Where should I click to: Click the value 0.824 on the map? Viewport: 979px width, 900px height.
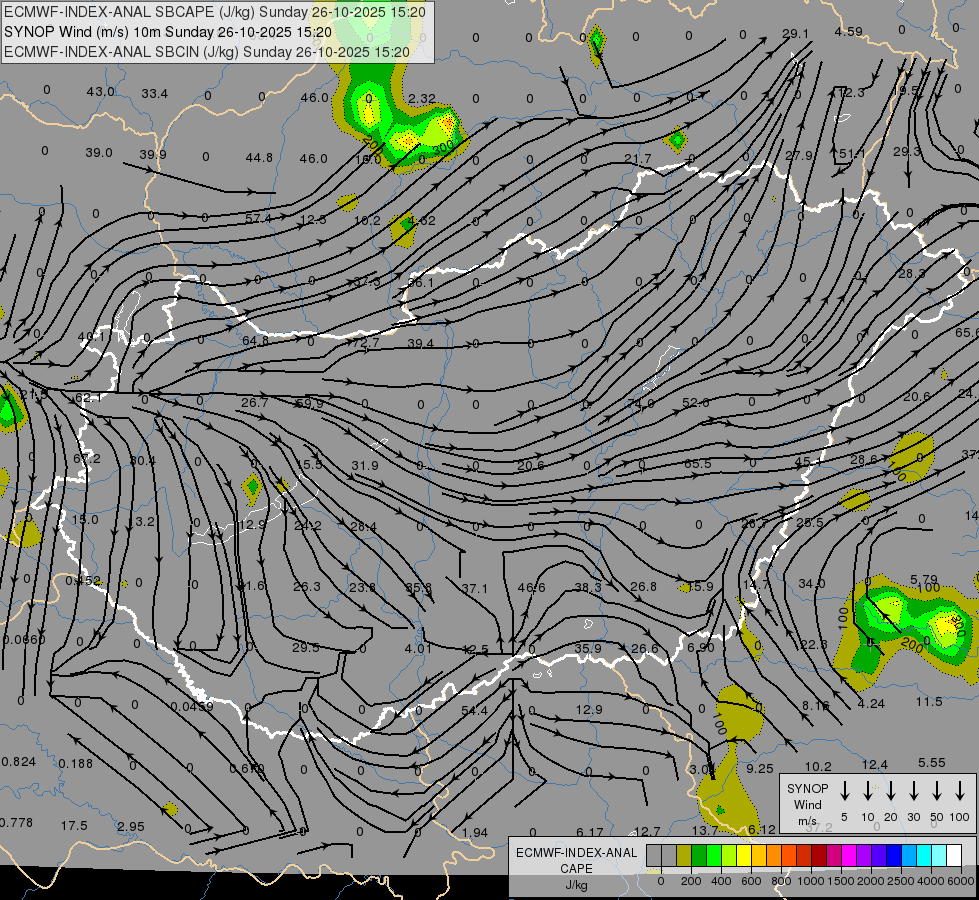coord(19,762)
